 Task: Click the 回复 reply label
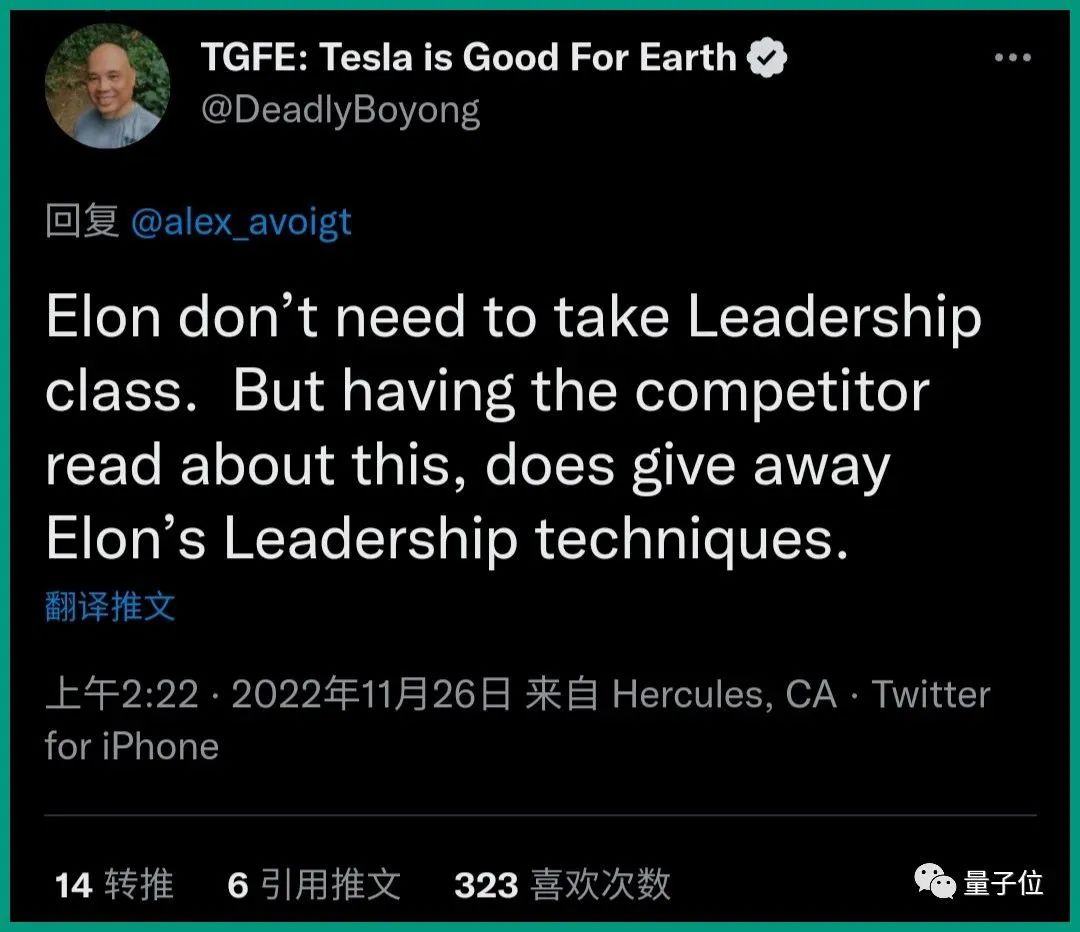82,221
